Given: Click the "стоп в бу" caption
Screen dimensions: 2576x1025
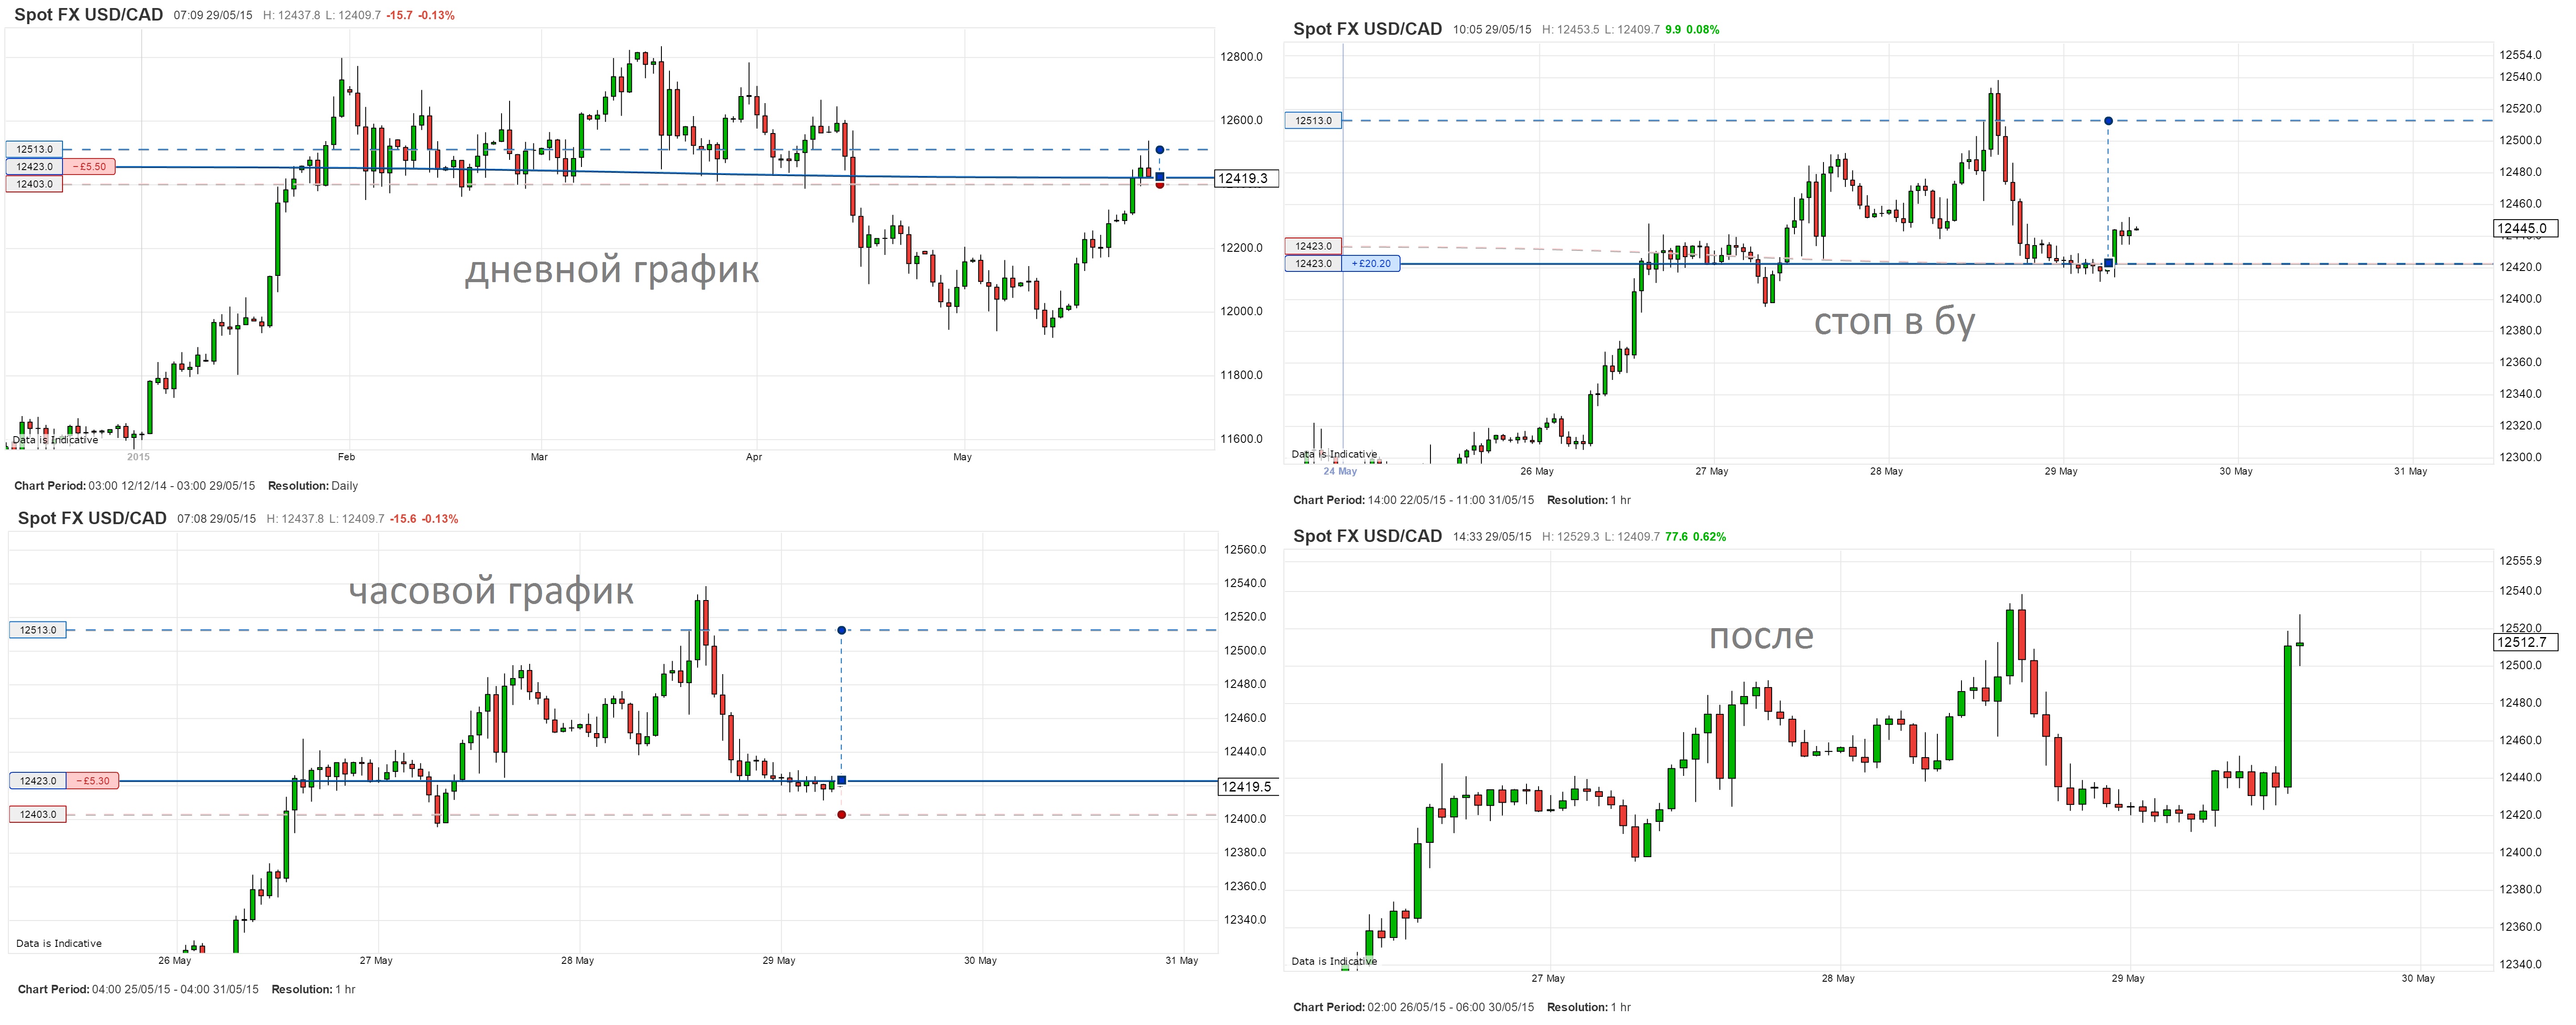Looking at the screenshot, I should [x=1895, y=321].
